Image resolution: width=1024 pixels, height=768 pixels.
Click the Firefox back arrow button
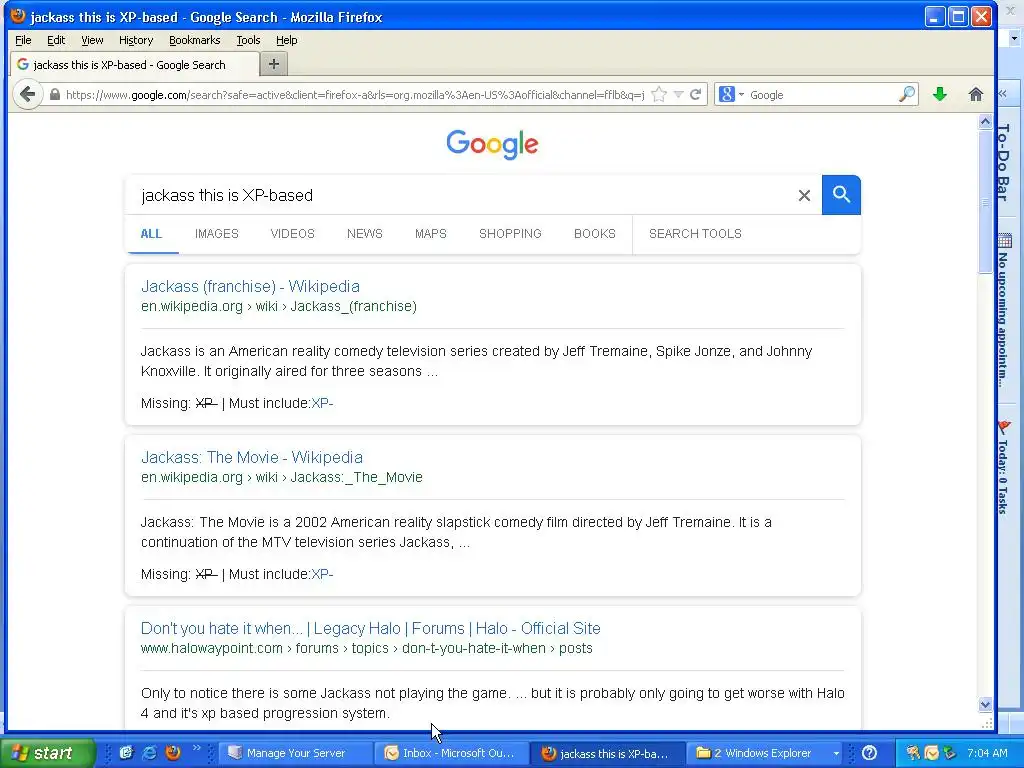[27, 95]
